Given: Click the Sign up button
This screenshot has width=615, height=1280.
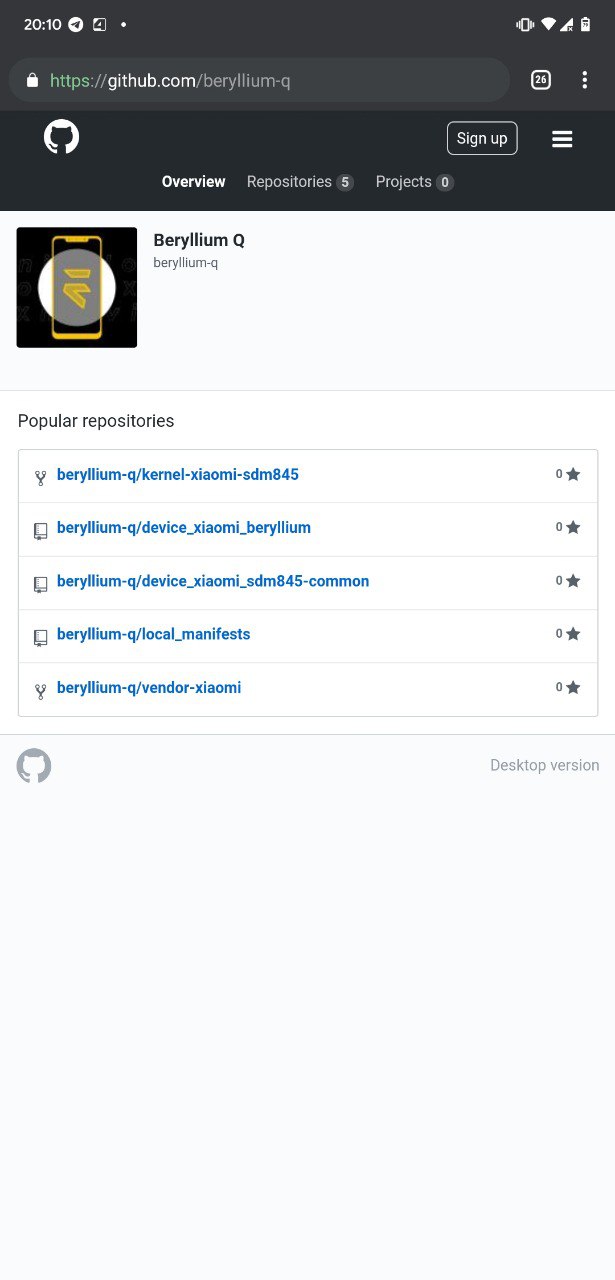Looking at the screenshot, I should tap(482, 138).
